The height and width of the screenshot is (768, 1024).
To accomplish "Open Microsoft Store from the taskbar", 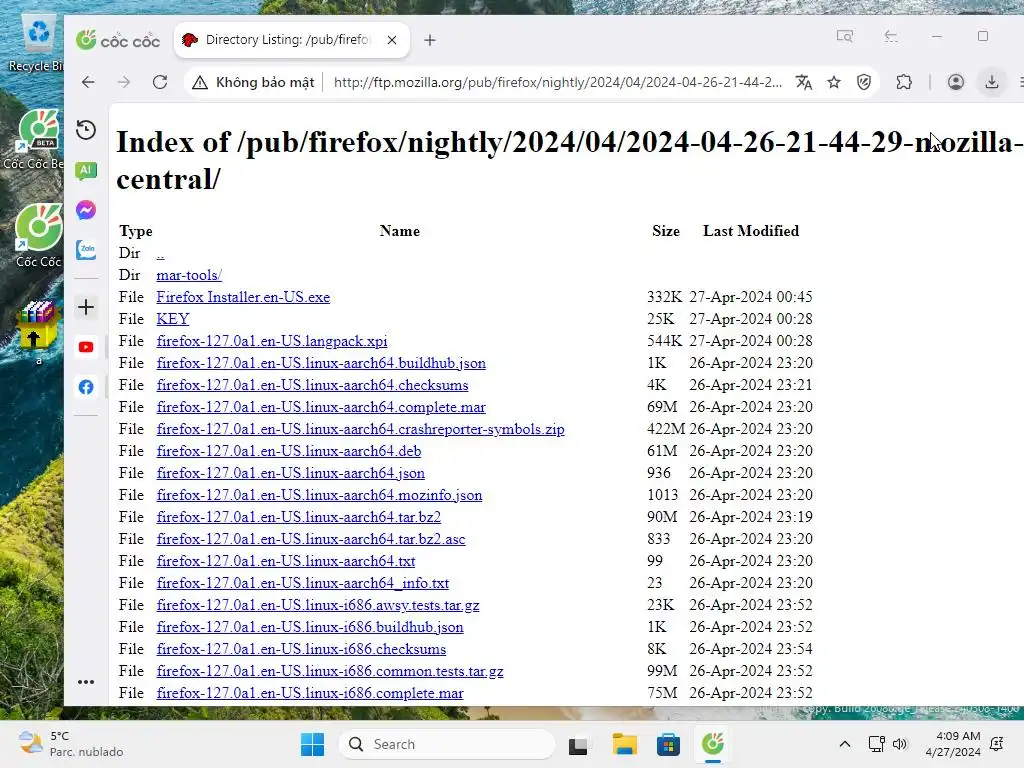I will (668, 744).
